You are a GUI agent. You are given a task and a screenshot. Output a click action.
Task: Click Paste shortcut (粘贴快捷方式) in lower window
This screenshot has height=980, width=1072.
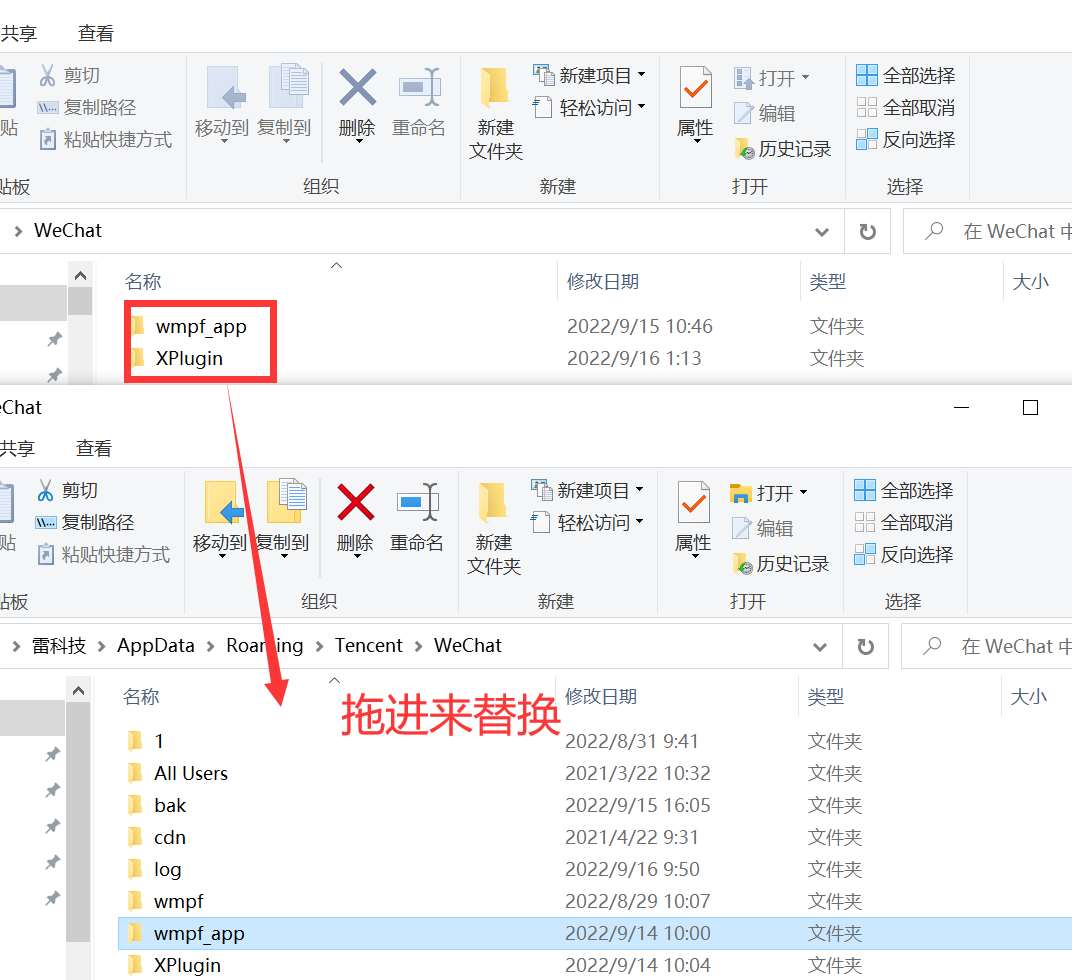click(103, 555)
